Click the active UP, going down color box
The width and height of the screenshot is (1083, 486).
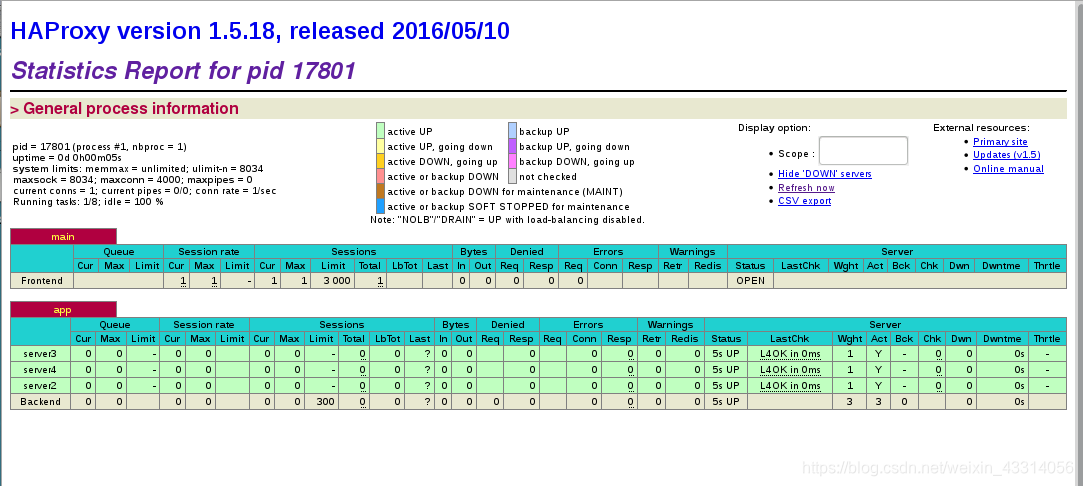[x=381, y=146]
